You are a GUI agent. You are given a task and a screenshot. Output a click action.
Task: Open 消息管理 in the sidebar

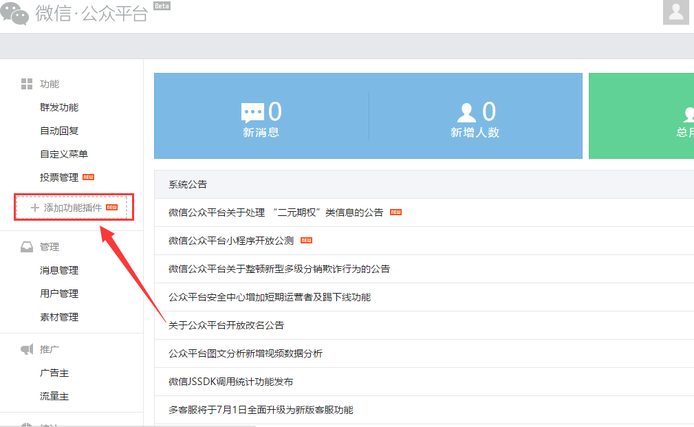coord(59,270)
